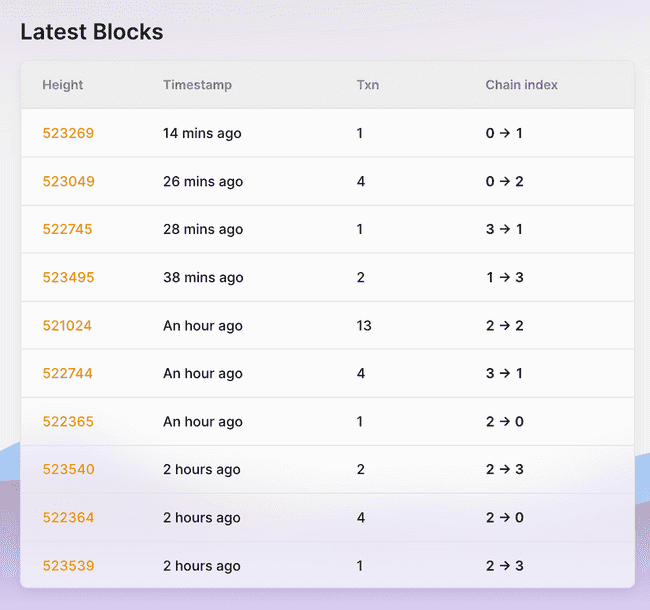650x610 pixels.
Task: View block 523540 details
Action: pyautogui.click(x=68, y=469)
